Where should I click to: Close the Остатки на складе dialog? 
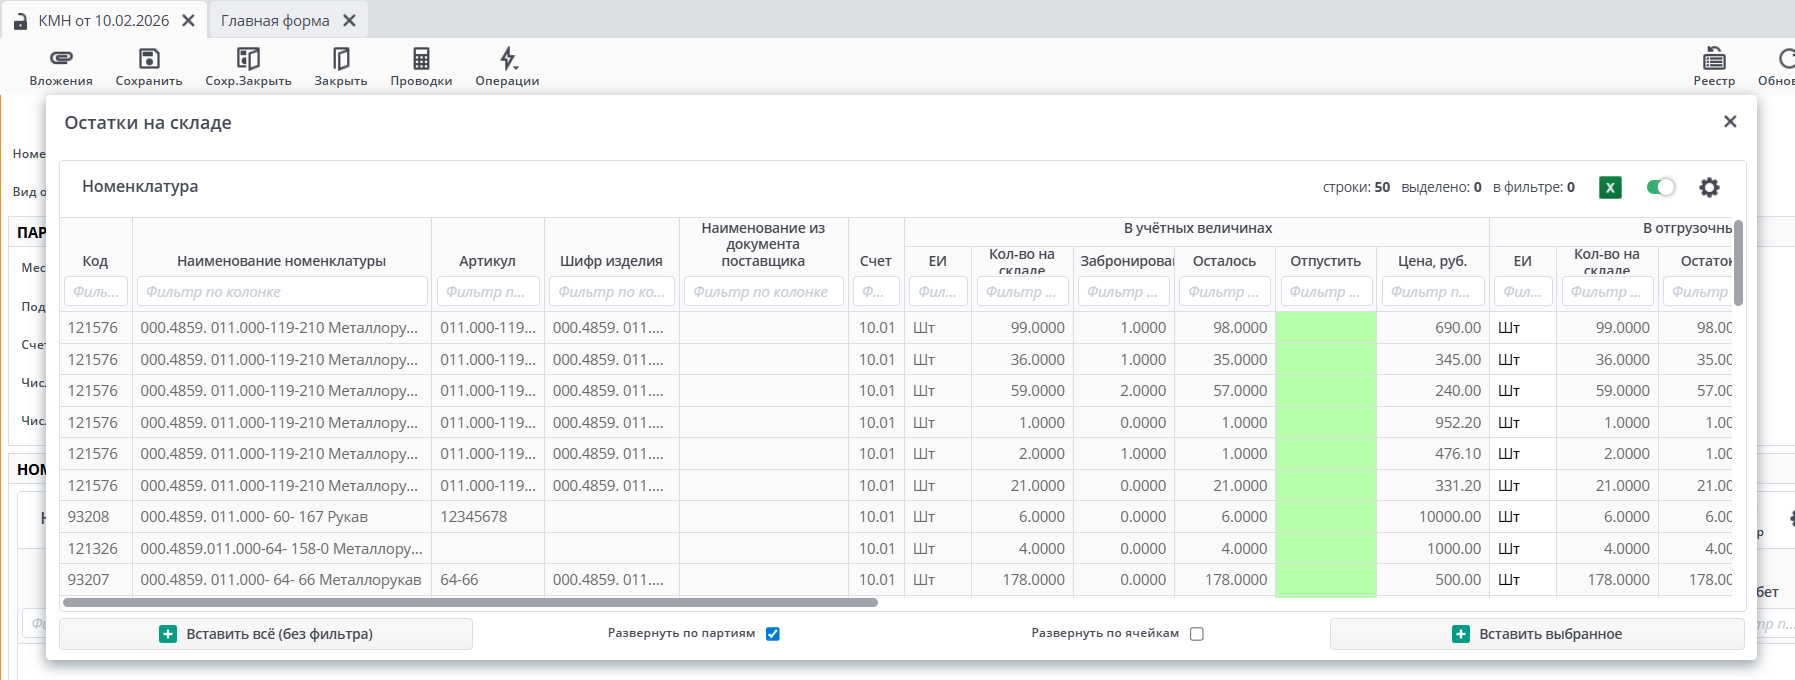(x=1730, y=122)
